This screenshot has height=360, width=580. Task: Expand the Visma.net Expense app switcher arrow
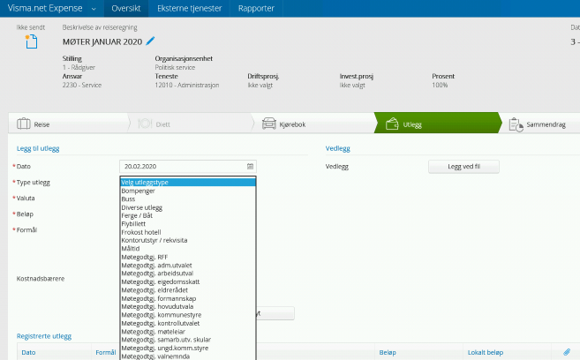[x=94, y=9]
